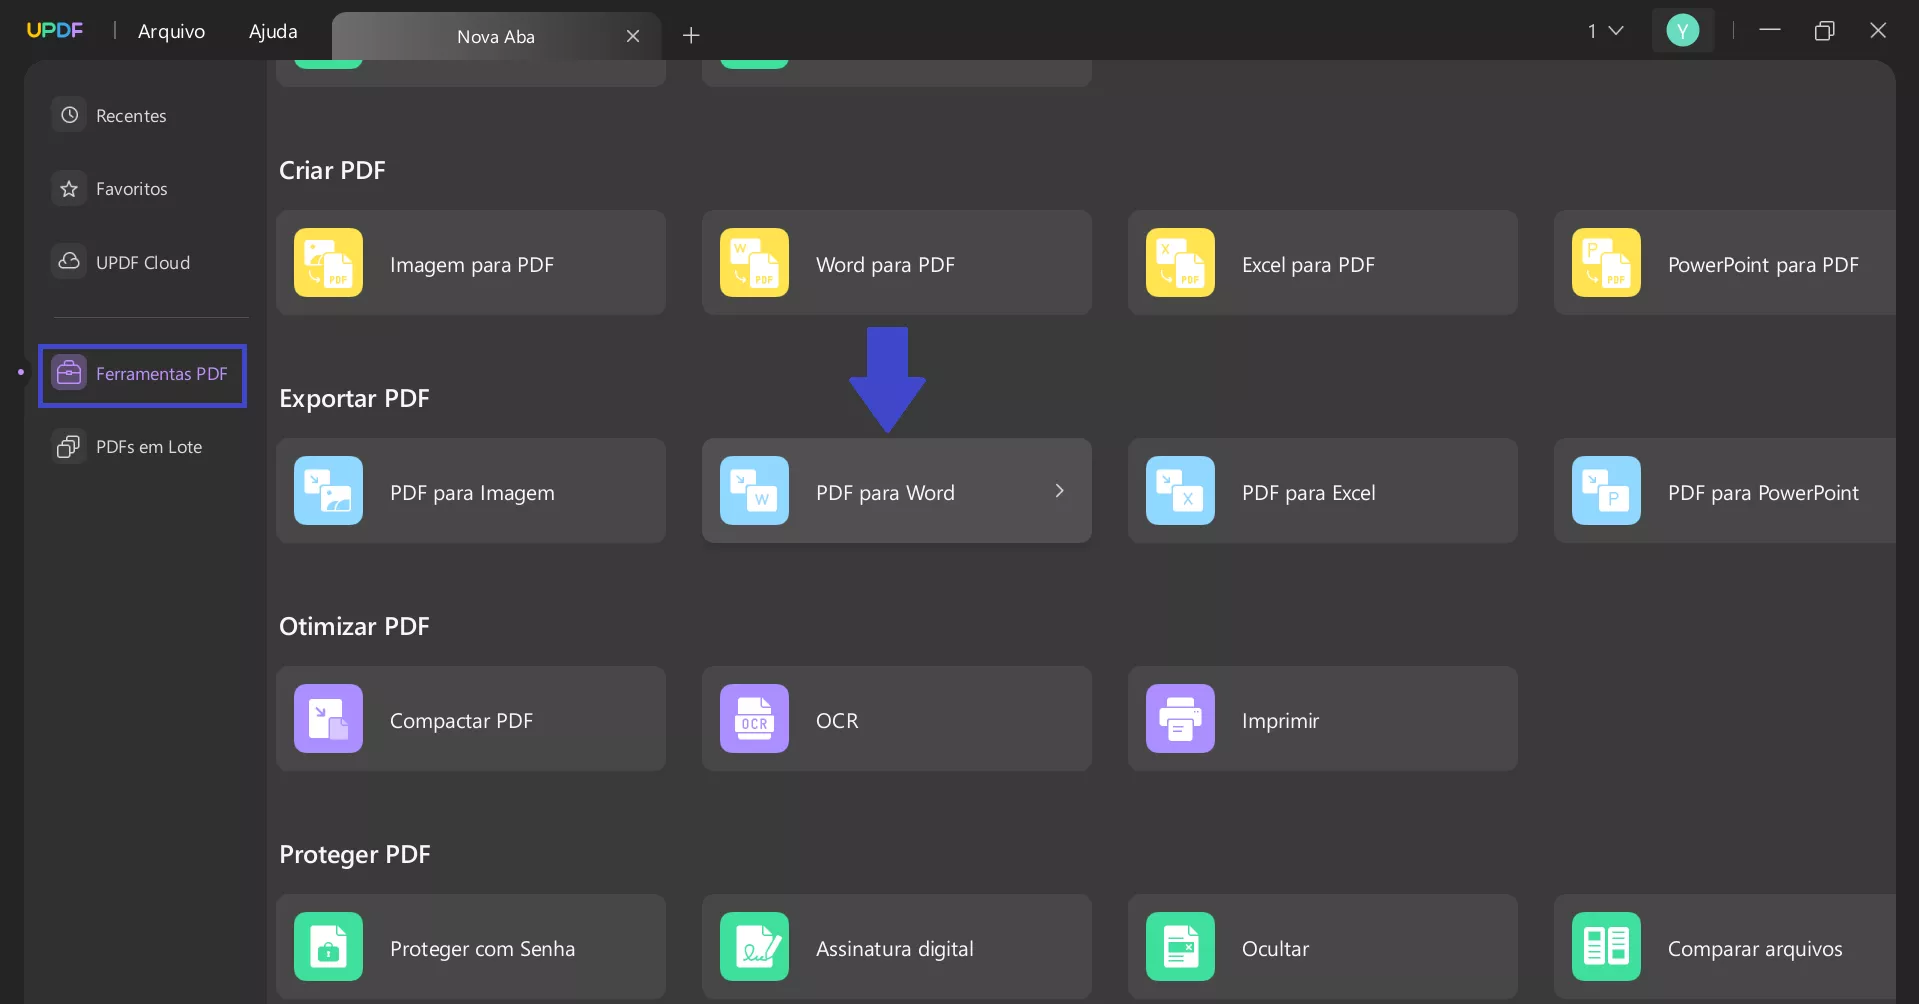The image size is (1919, 1004).
Task: Click the Ocultar icon
Action: [x=1180, y=947]
